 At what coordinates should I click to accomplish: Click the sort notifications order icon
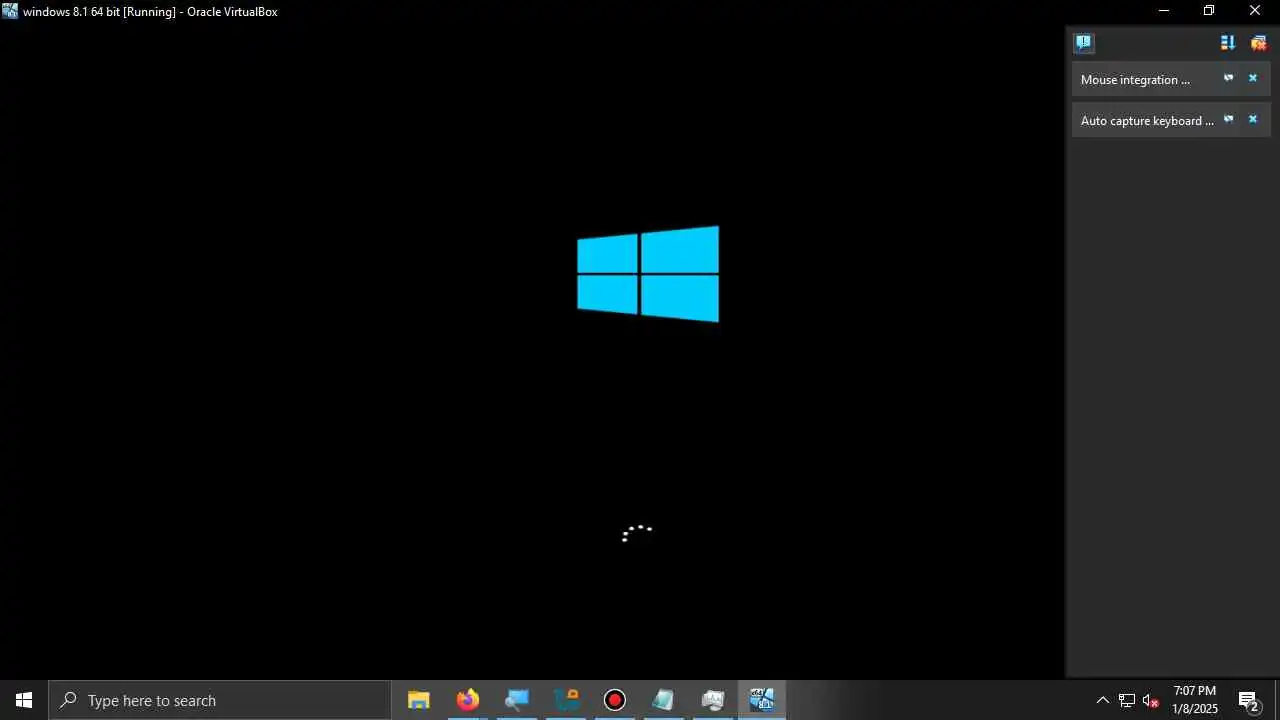pyautogui.click(x=1228, y=42)
